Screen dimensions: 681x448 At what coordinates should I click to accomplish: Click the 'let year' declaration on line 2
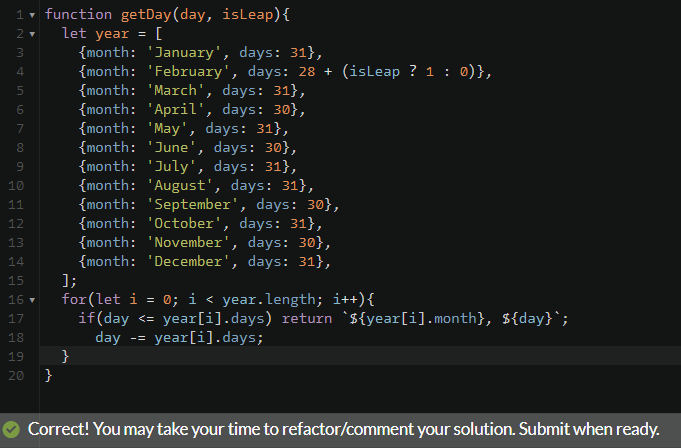(x=96, y=33)
